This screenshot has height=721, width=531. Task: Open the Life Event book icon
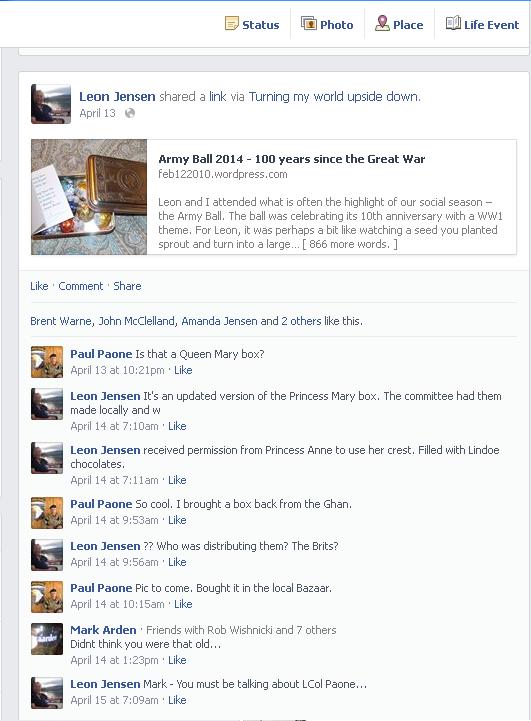coord(453,23)
